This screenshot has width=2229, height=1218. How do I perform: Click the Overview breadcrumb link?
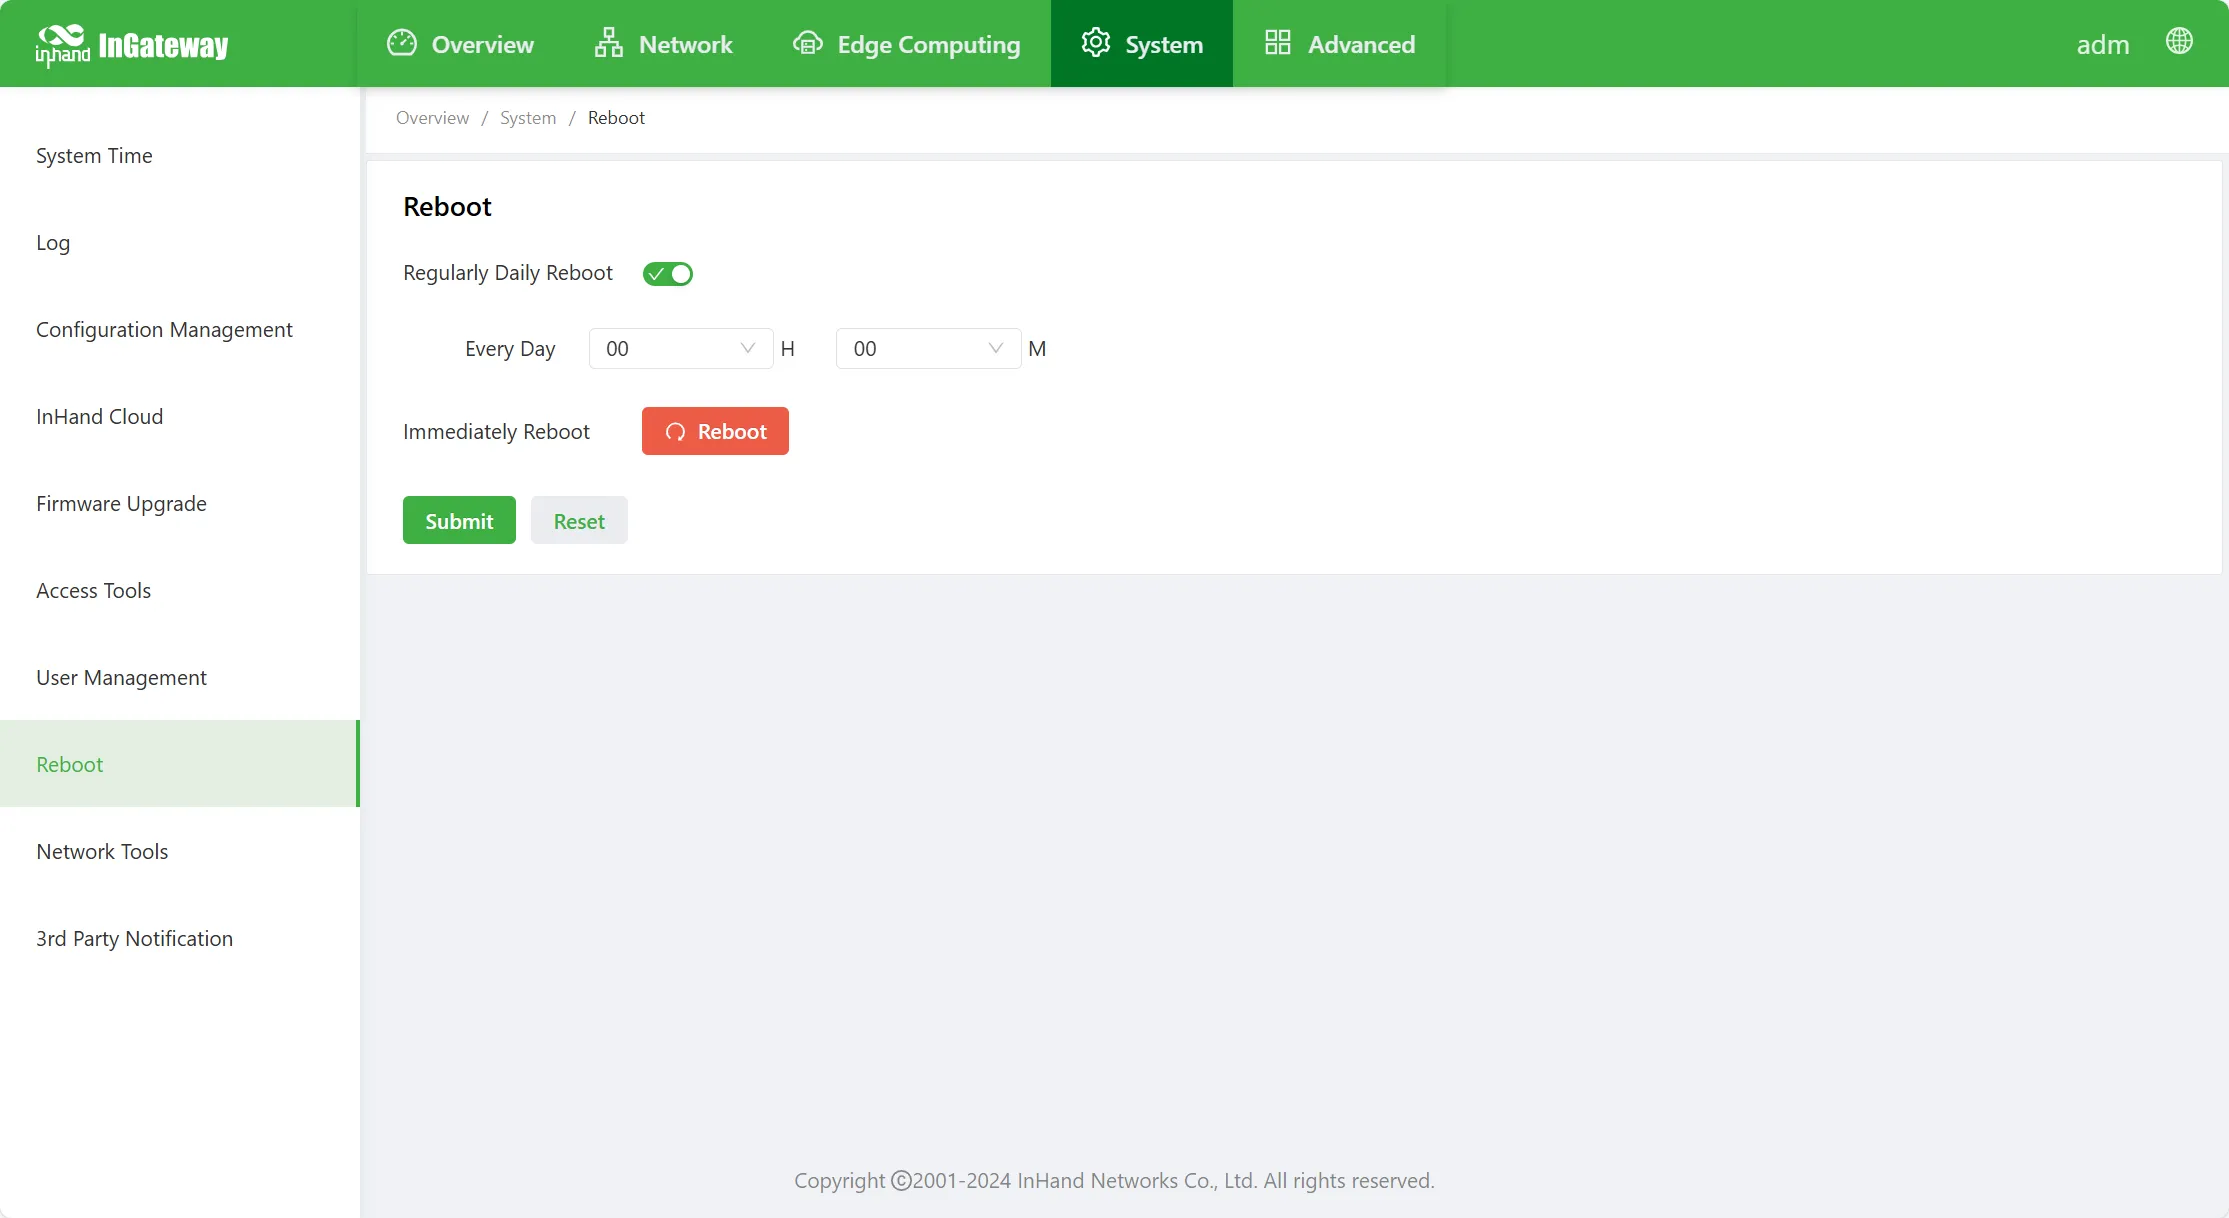point(432,118)
